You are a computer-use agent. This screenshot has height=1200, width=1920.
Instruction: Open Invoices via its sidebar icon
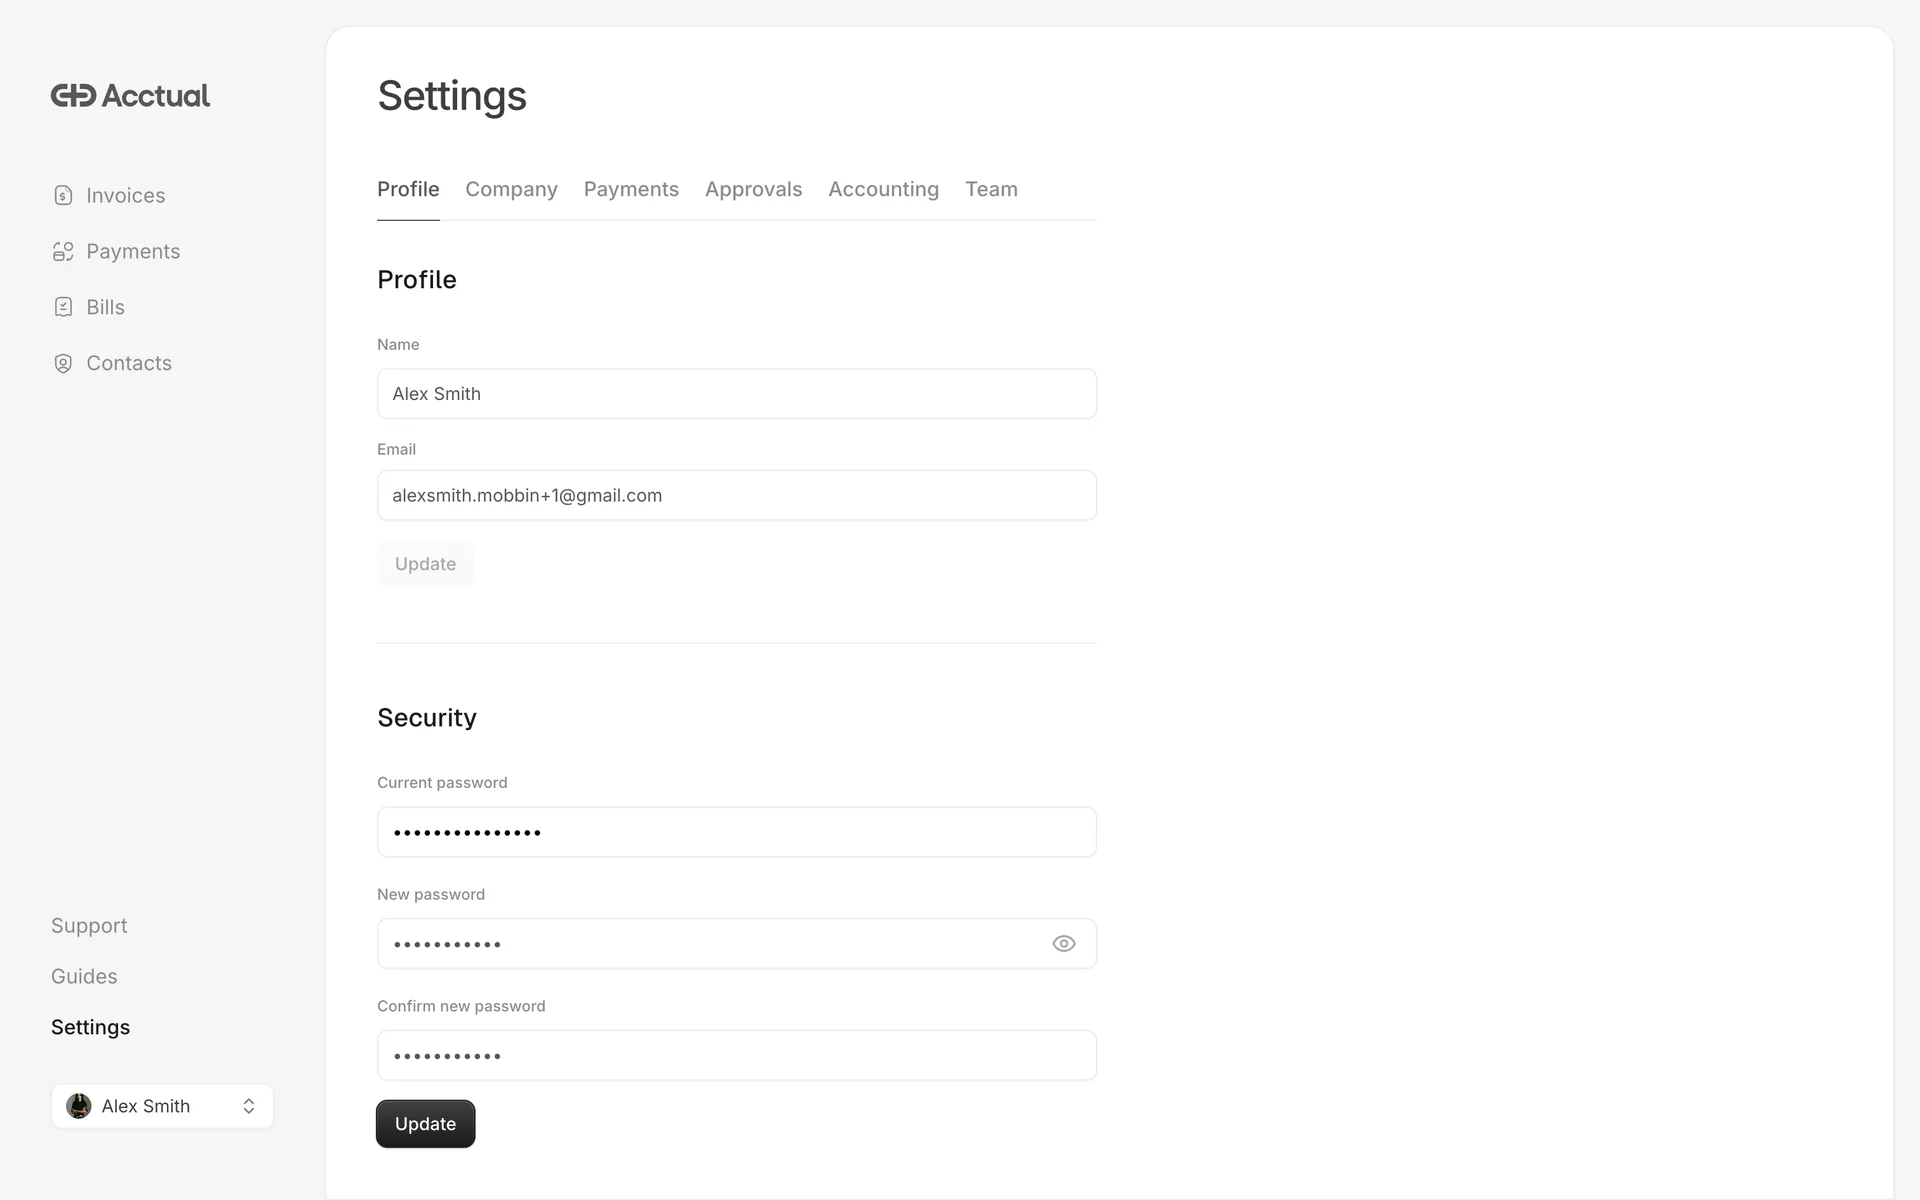63,195
